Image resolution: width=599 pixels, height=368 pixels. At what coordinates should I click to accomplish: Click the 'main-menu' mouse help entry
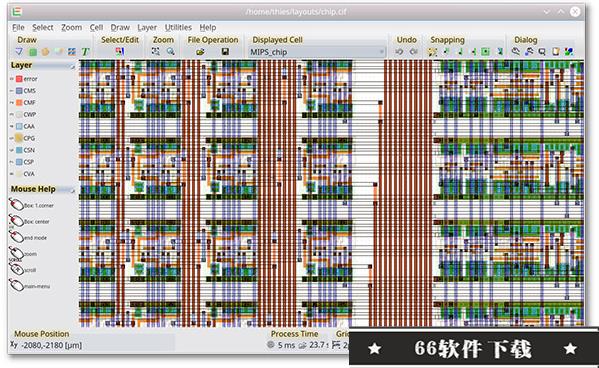(30, 286)
